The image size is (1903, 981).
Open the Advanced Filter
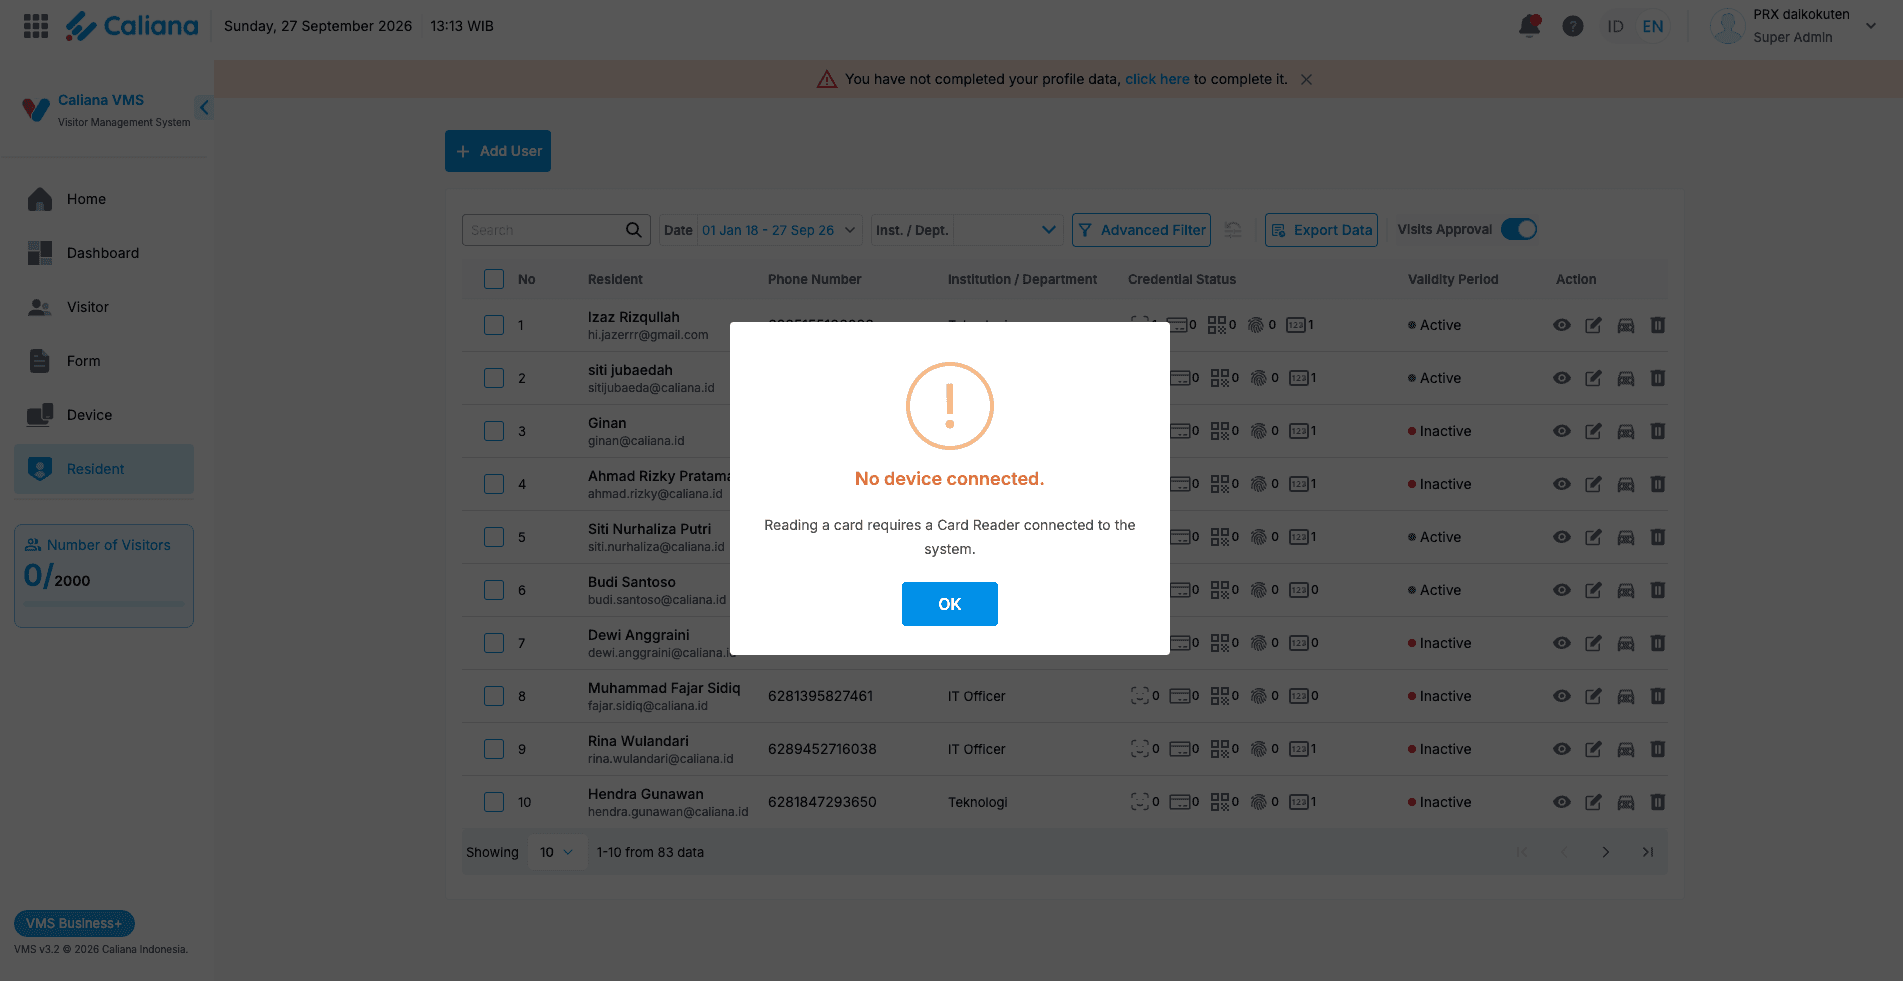1141,230
